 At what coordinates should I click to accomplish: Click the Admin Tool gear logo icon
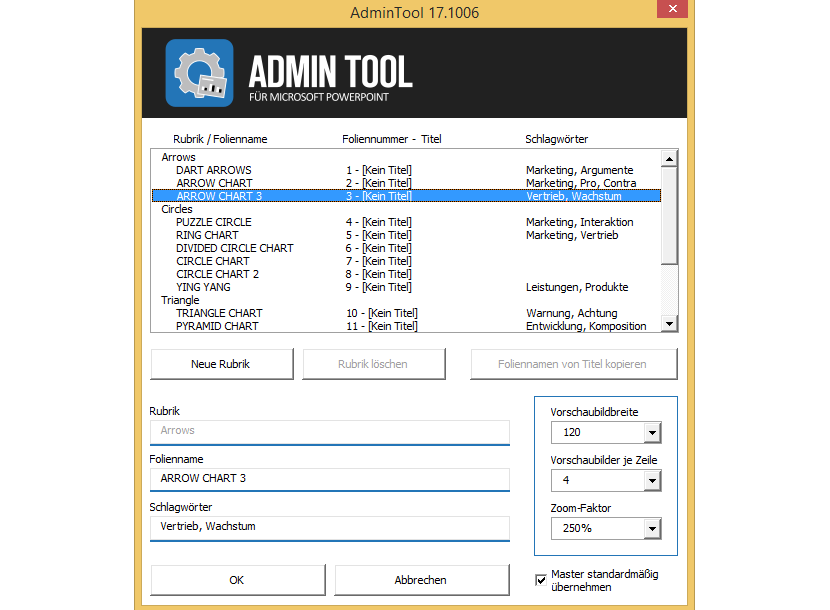click(x=199, y=73)
